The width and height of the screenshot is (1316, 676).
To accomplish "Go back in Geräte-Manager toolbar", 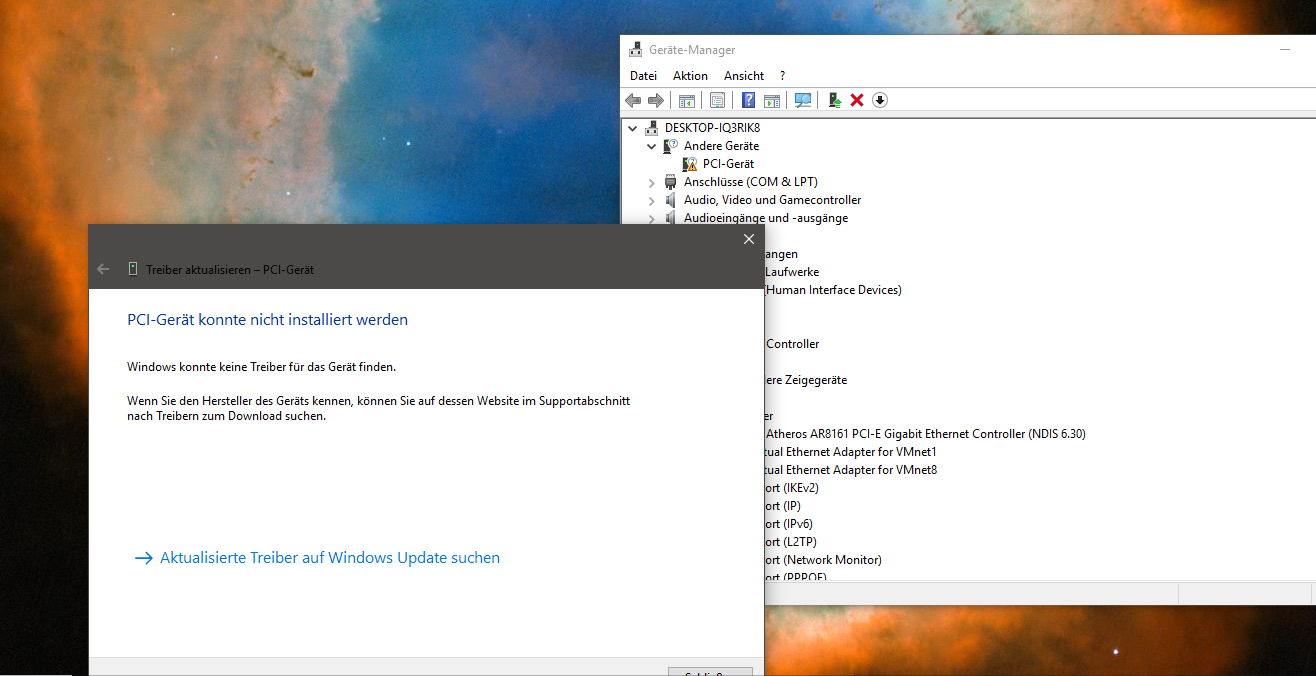I will click(x=632, y=100).
